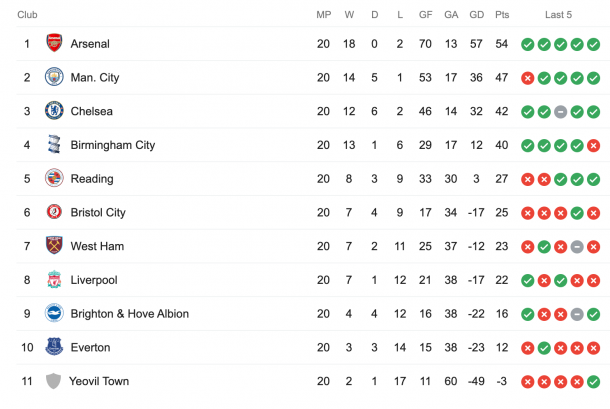This screenshot has height=409, width=610.
Task: Select the Everton badge icon
Action: [54, 346]
